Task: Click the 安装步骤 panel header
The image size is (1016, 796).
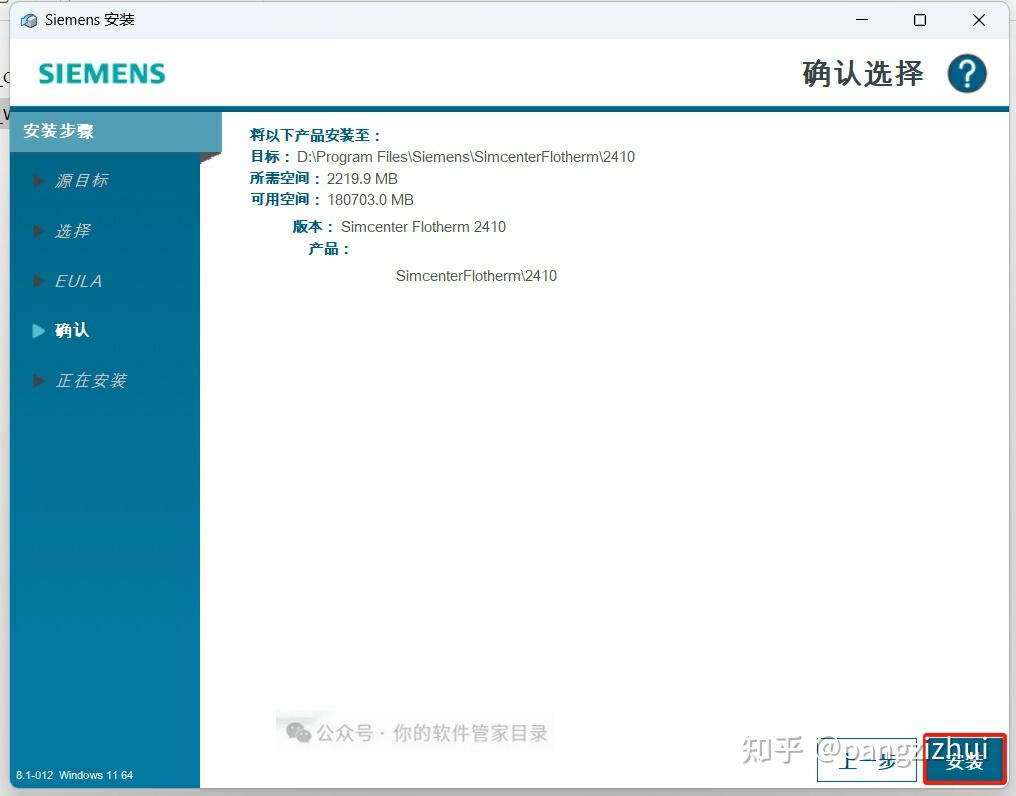Action: pos(57,130)
